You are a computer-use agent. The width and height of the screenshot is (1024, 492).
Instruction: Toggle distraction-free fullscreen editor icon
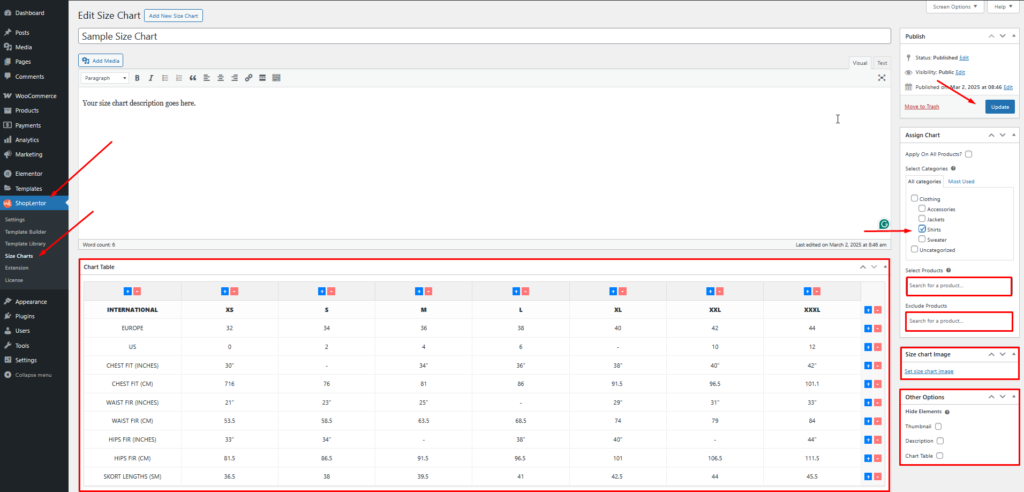click(x=882, y=78)
